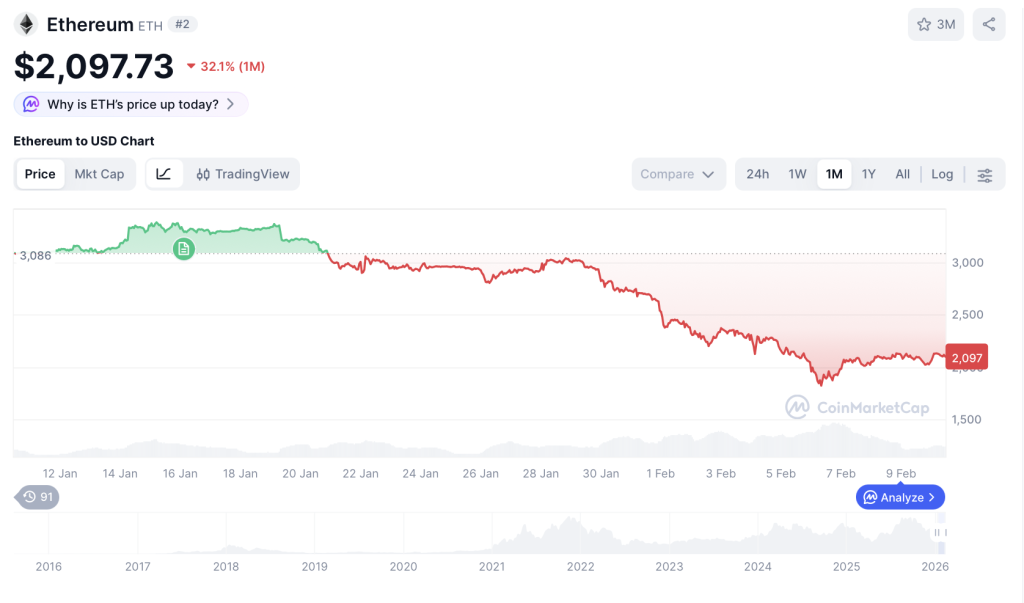This screenshot has height=603, width=1024.
Task: Select the 1Y time range tab
Action: click(x=869, y=174)
